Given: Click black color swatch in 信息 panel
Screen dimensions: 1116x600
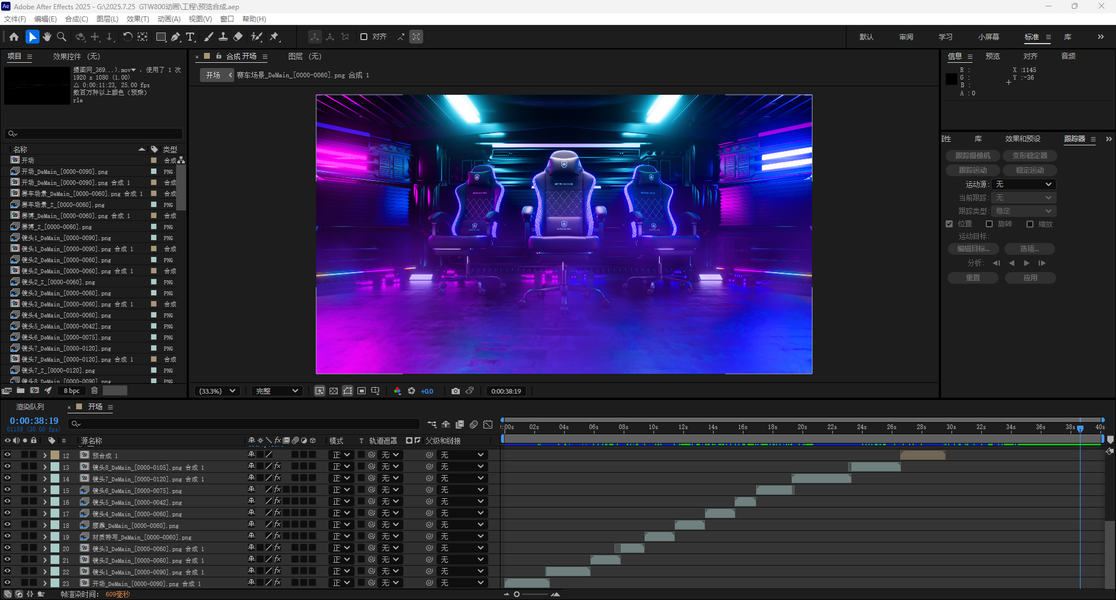Looking at the screenshot, I should tap(952, 79).
